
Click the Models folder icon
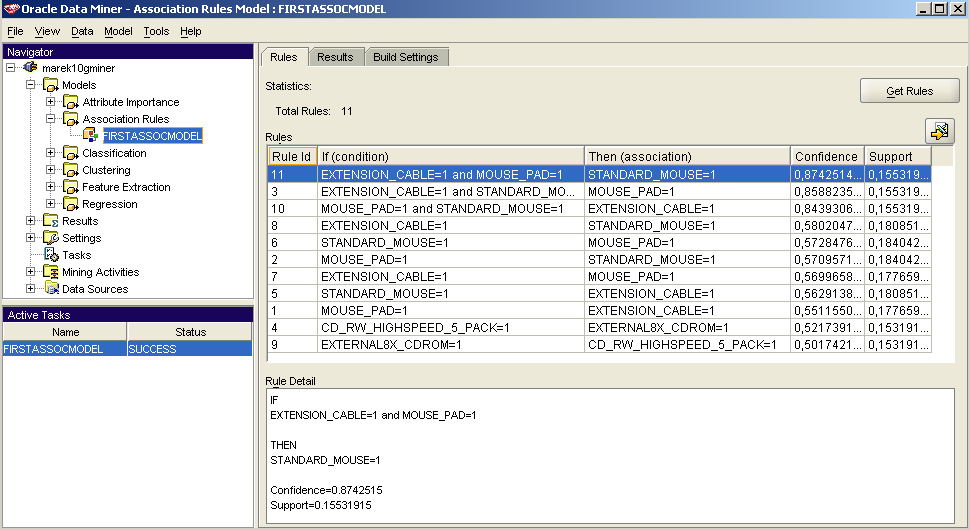[x=50, y=85]
